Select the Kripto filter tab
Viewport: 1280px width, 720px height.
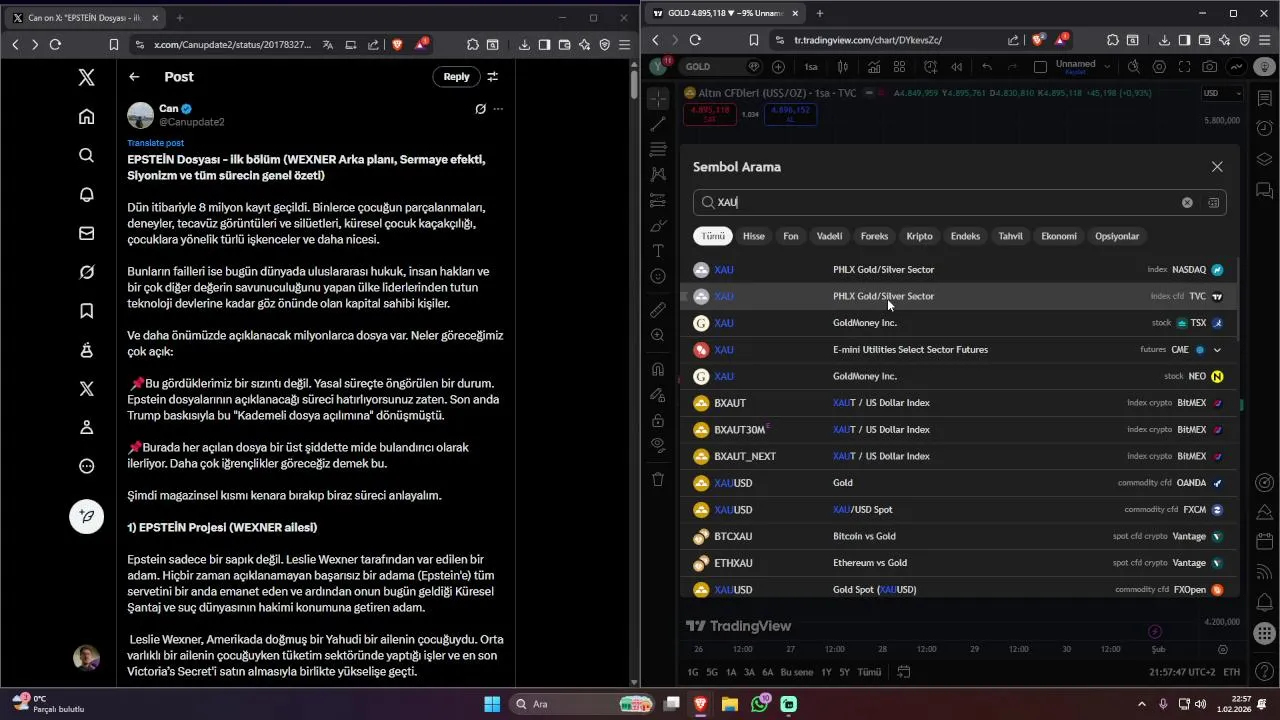[x=919, y=236]
